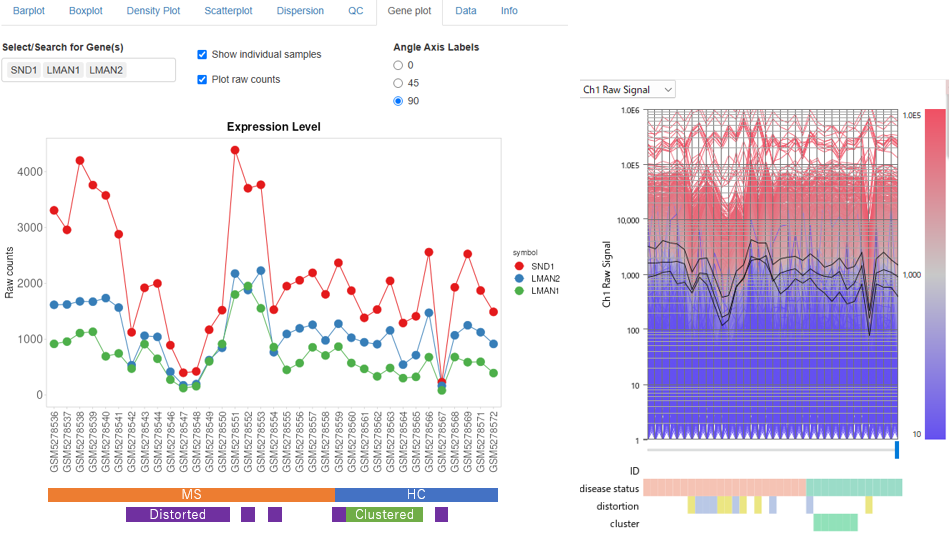This screenshot has width=951, height=536.
Task: Click the 'Angle Axis Labels' heading
Action: pos(436,47)
